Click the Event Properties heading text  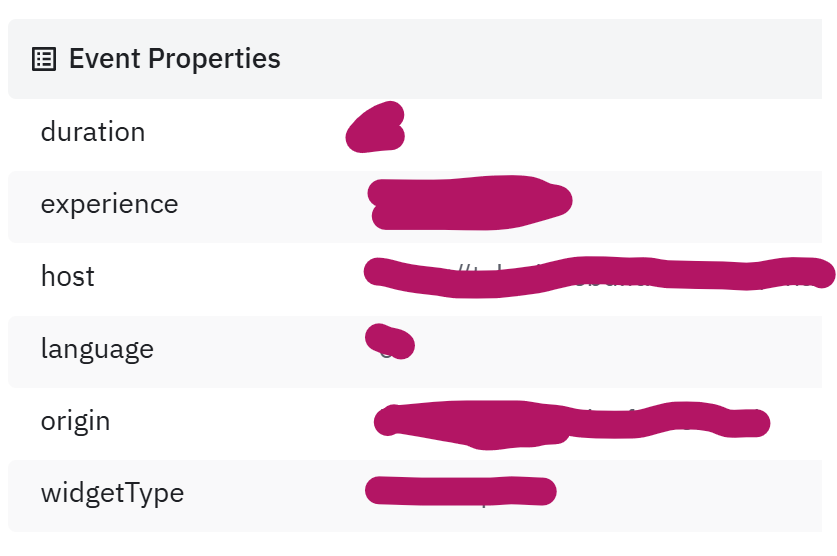click(x=175, y=59)
